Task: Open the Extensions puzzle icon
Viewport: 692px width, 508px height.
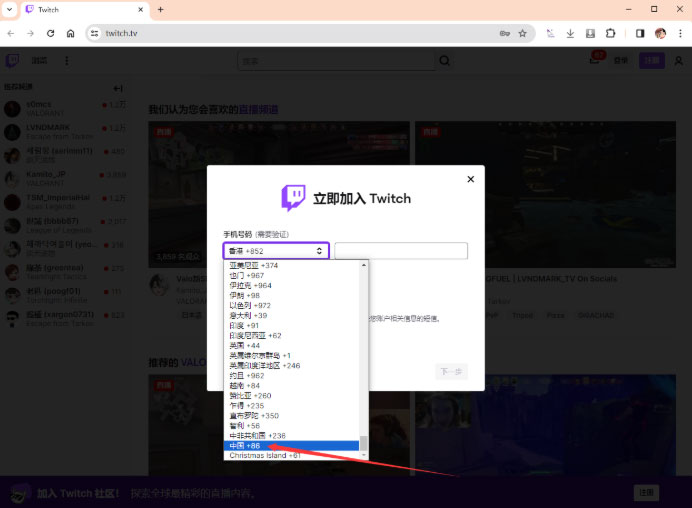Action: click(x=610, y=33)
